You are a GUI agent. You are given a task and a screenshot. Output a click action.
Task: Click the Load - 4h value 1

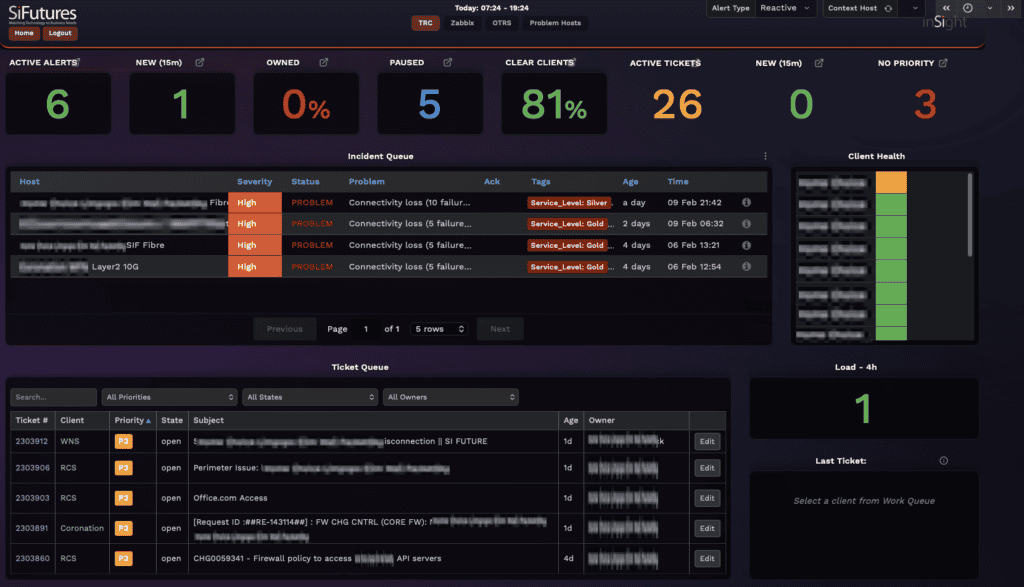click(x=863, y=409)
